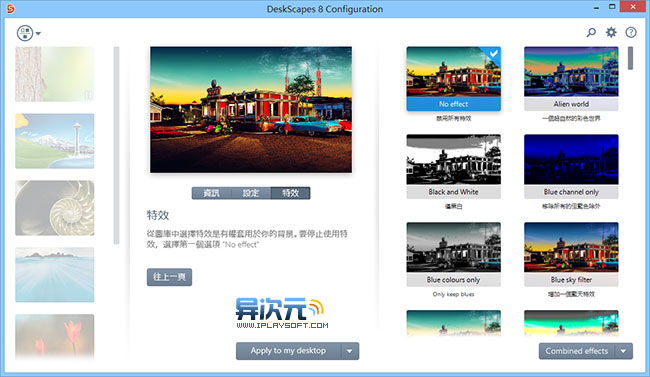Viewport: 650px width, 377px height.
Task: Maximize the DeskScapes window
Action: point(612,7)
